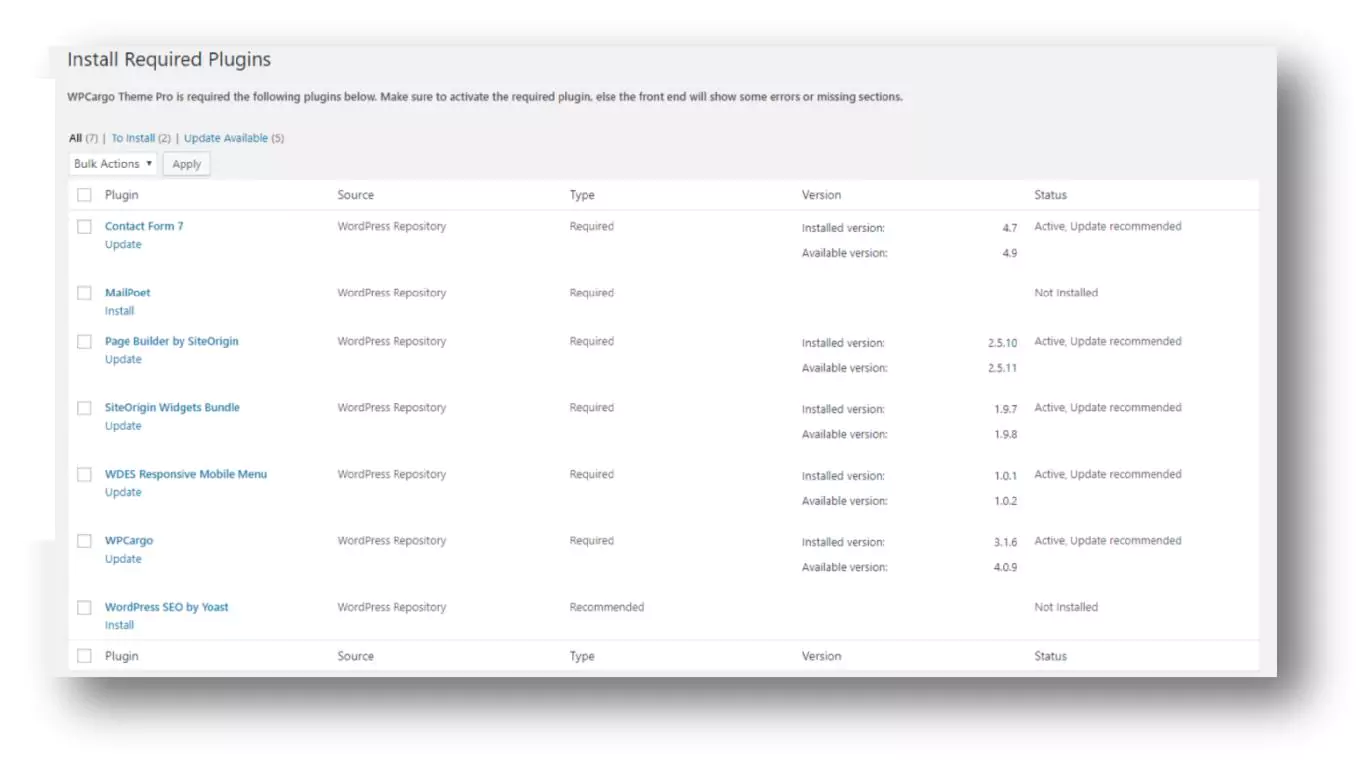Click Contact Form 7 installed version 4.7

click(x=1010, y=228)
